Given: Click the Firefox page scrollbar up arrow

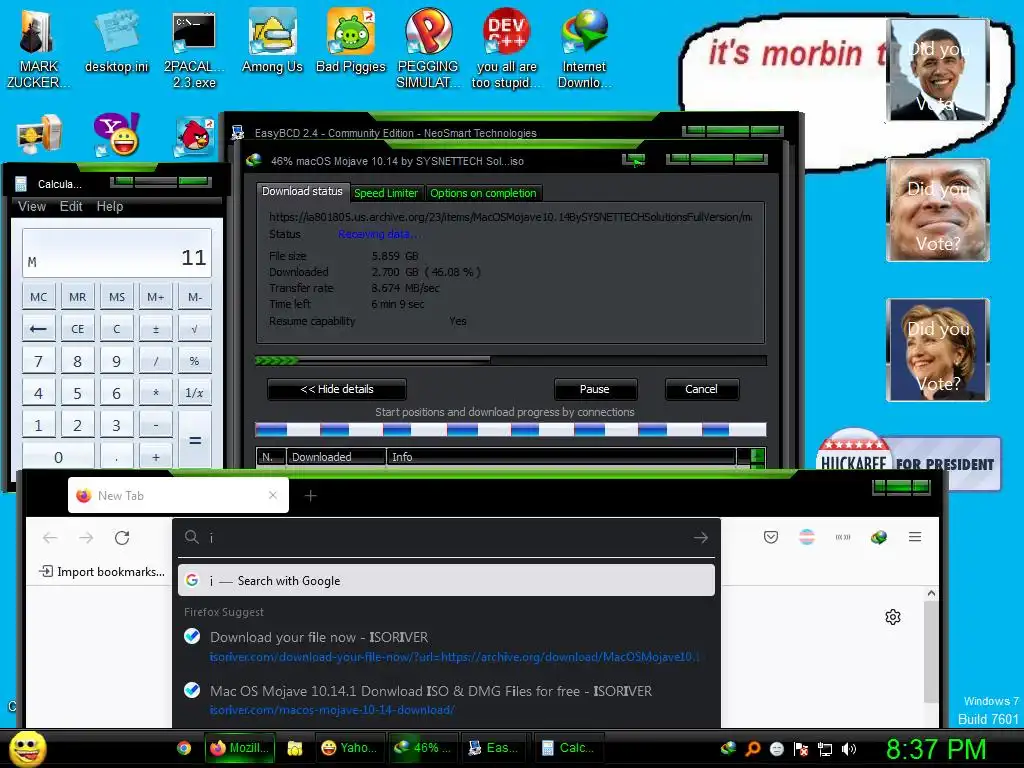Looking at the screenshot, I should [x=931, y=594].
